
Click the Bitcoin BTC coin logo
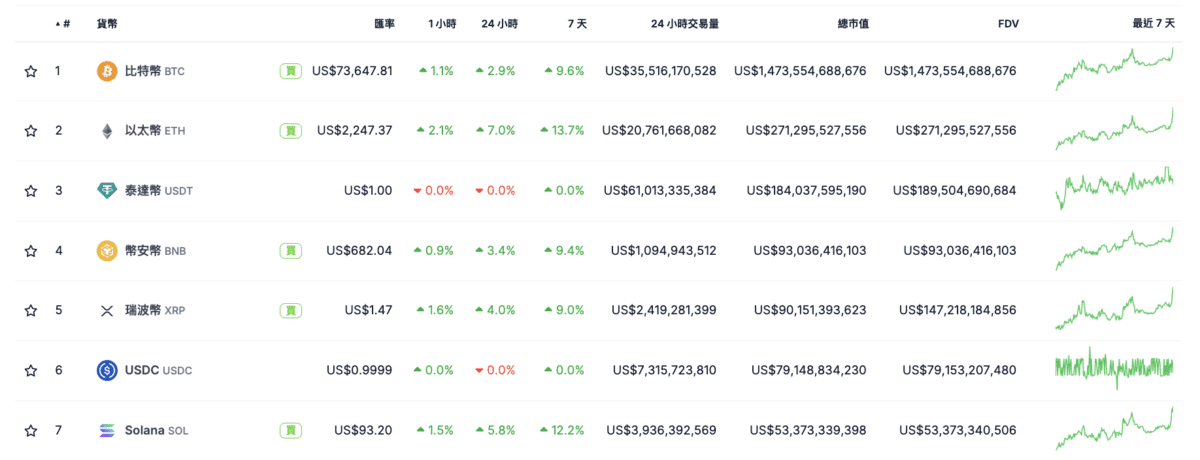pos(107,71)
